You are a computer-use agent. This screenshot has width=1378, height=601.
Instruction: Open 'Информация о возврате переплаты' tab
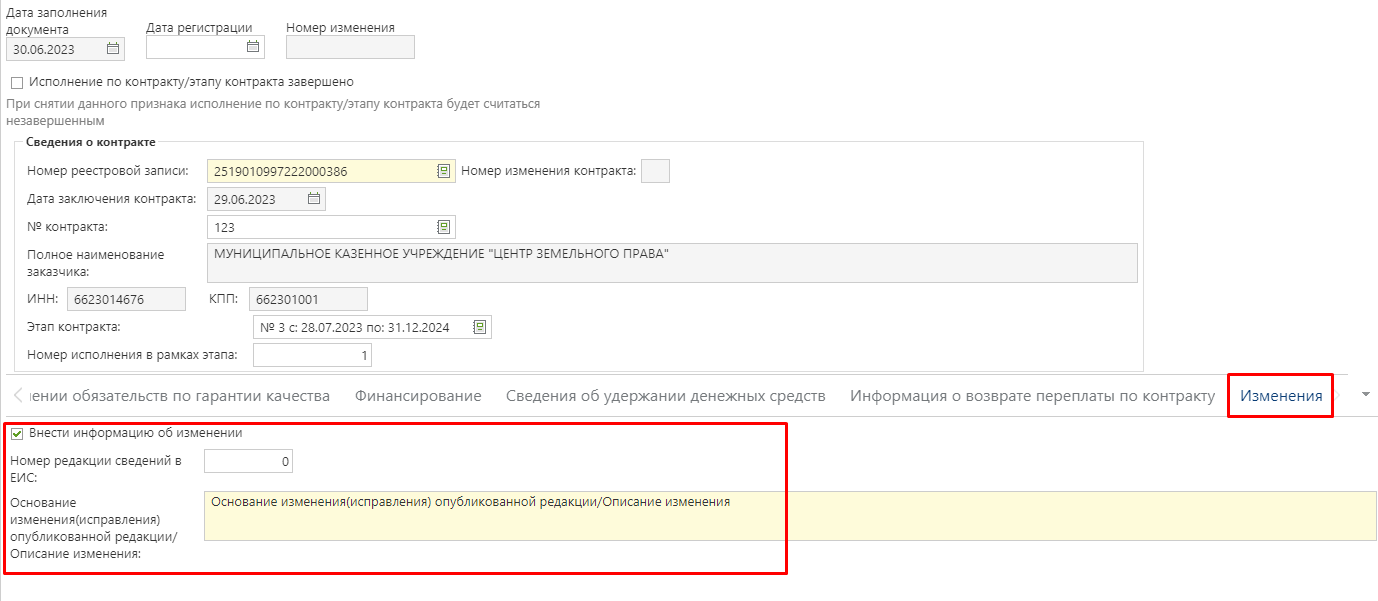1032,396
